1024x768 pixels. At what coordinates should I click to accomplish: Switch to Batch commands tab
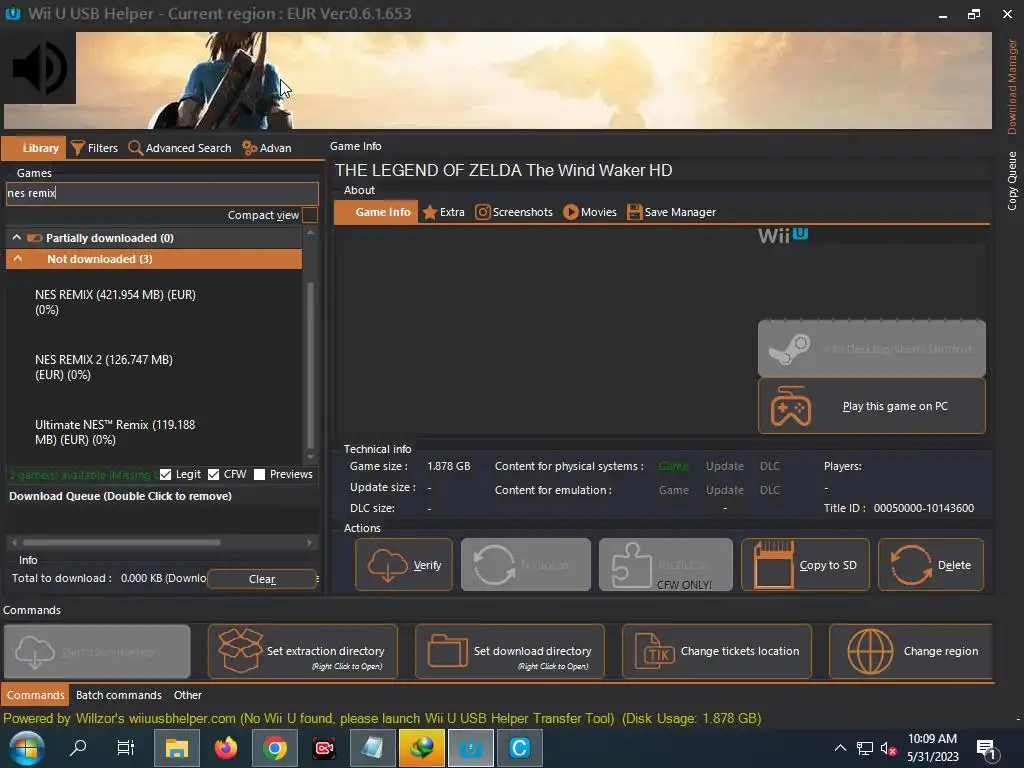(119, 696)
